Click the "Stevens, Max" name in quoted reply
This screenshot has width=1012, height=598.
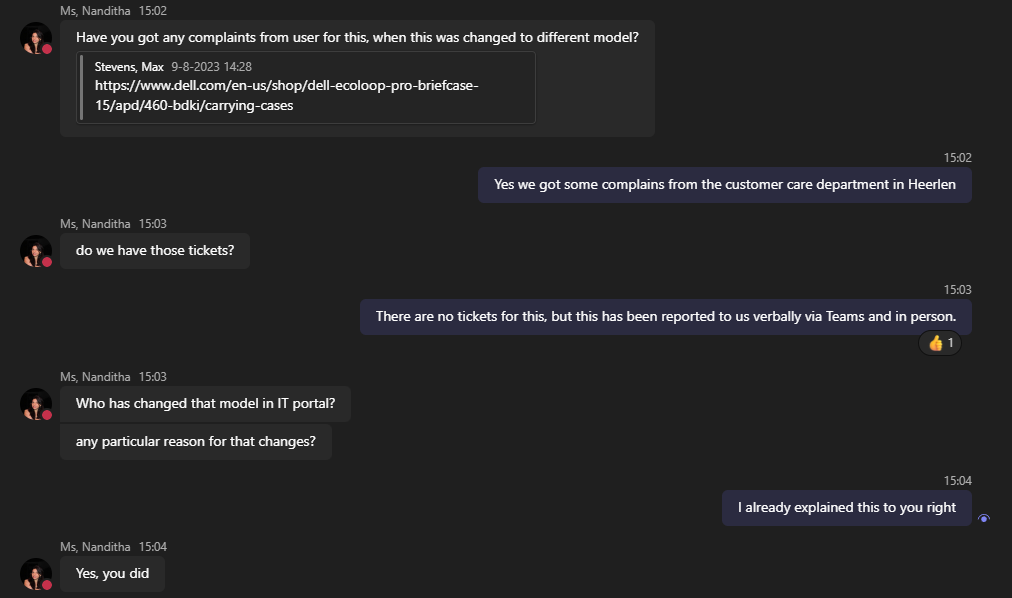[129, 67]
